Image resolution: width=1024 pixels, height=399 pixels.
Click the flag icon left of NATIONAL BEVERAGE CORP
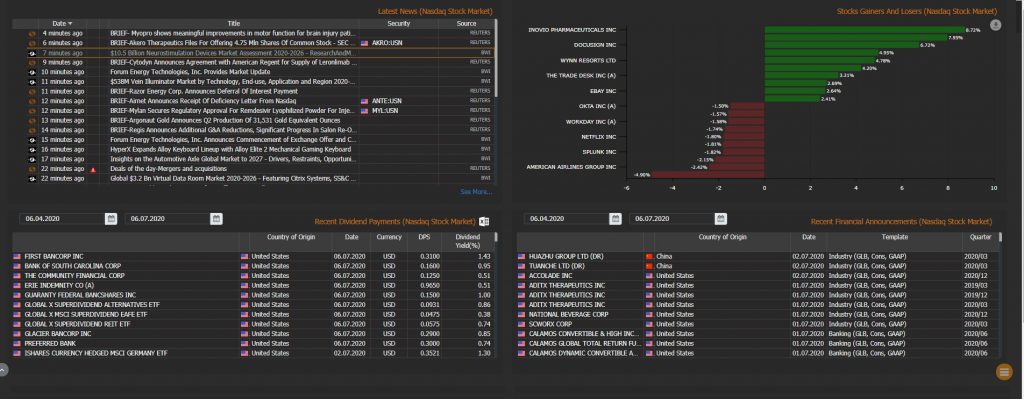522,314
